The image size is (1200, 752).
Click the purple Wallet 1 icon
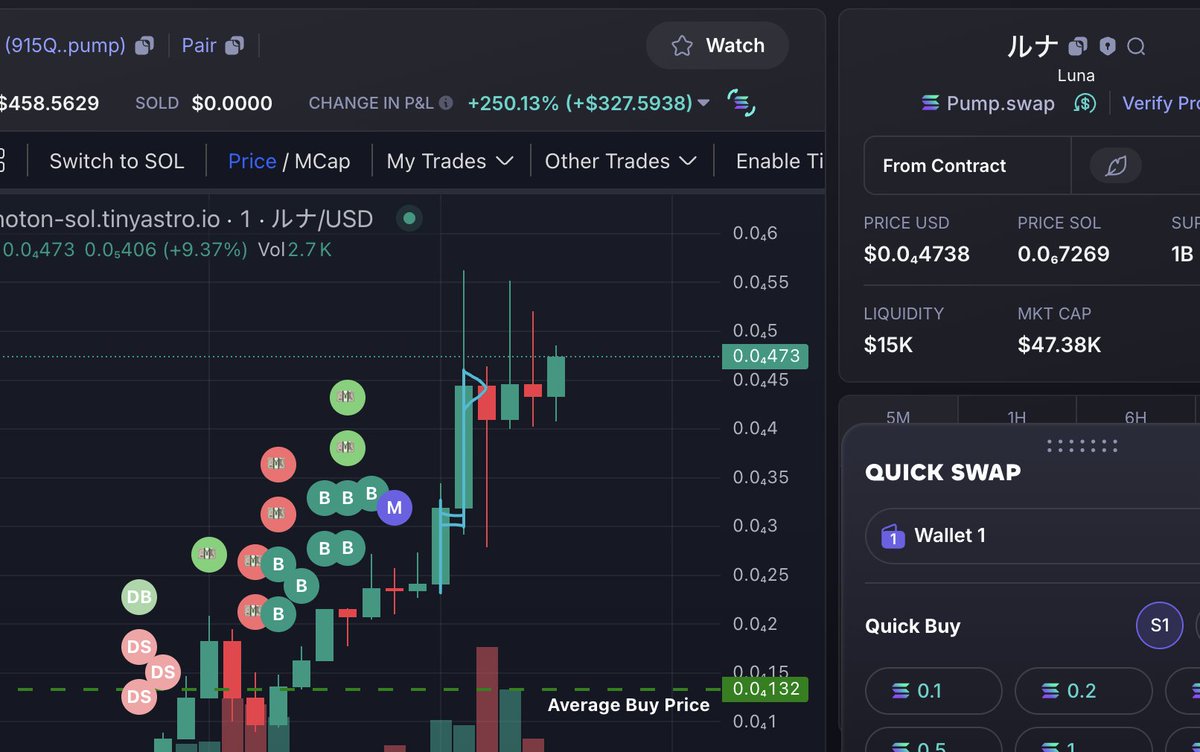click(x=892, y=537)
